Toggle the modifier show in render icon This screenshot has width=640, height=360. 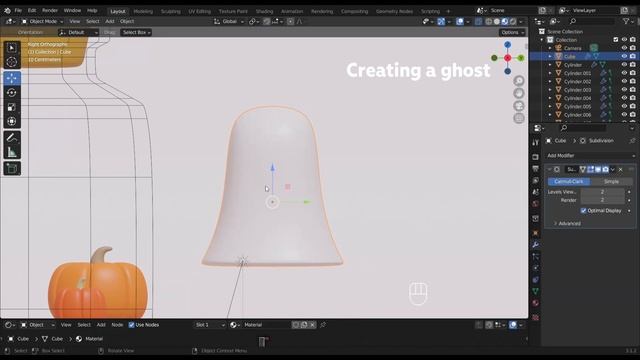coord(605,169)
